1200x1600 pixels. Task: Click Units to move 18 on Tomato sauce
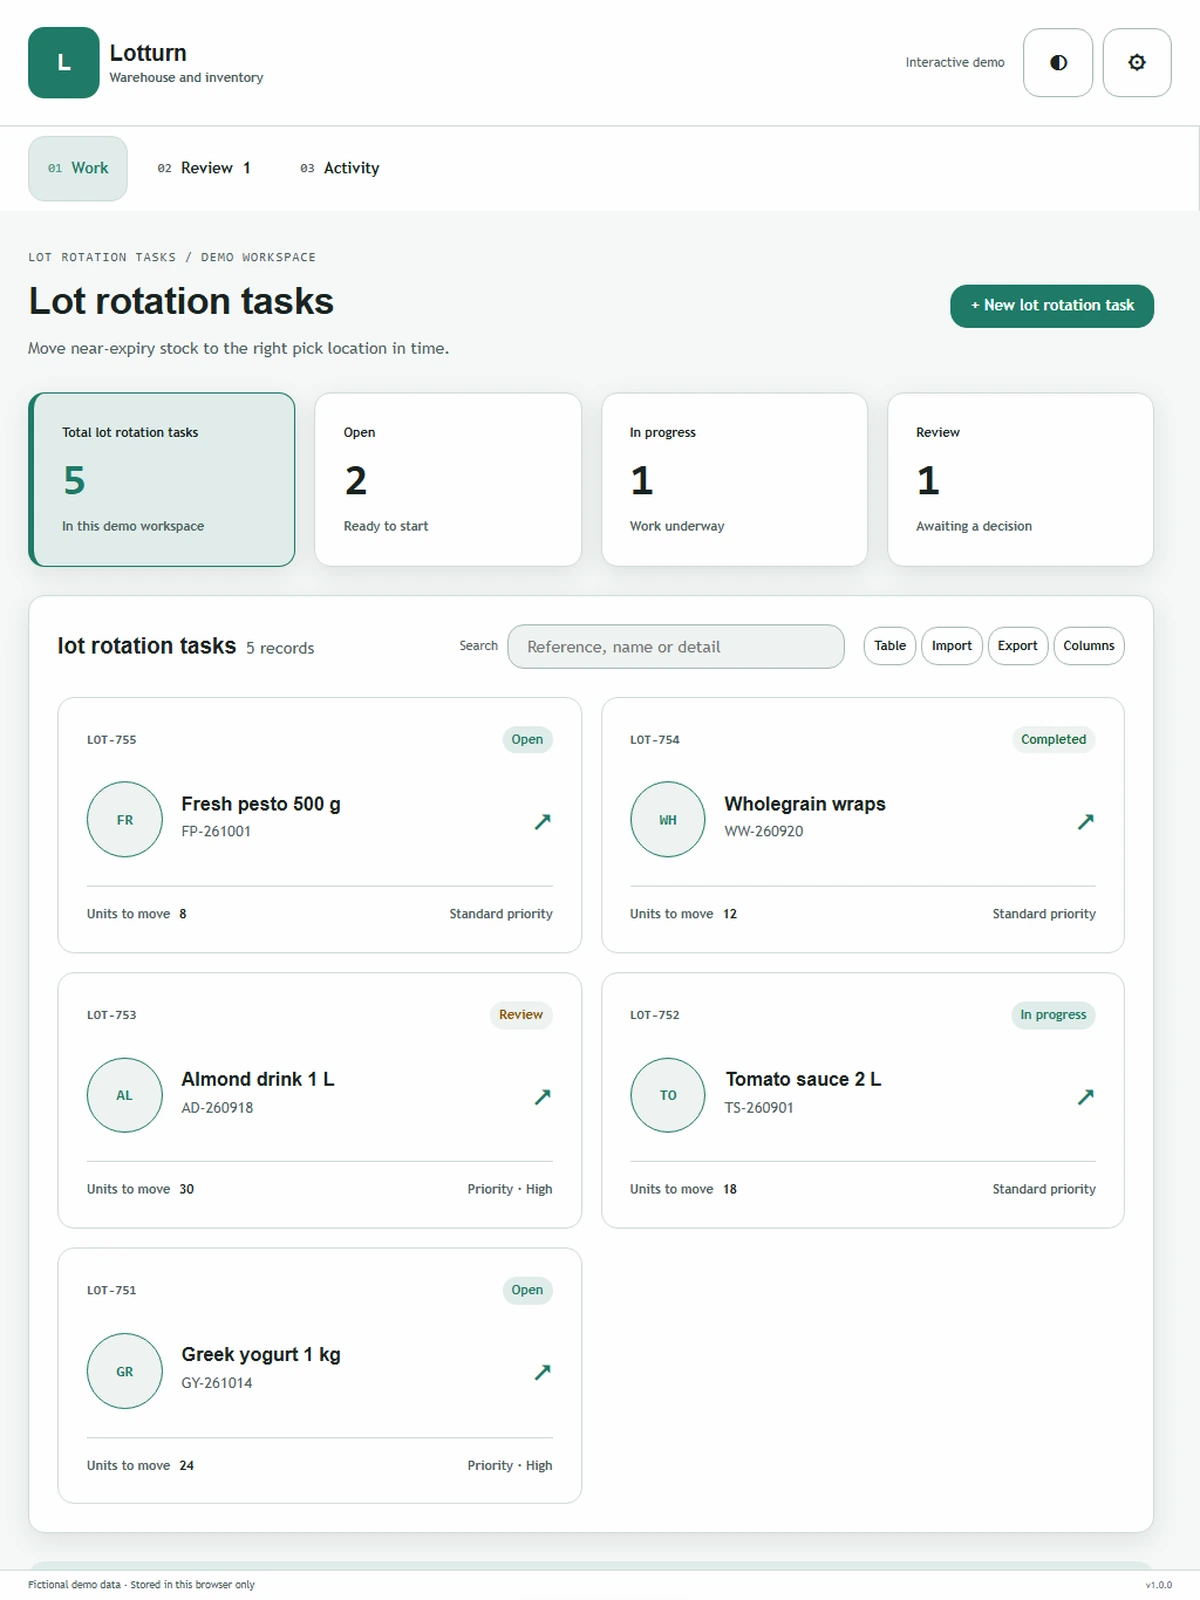pyautogui.click(x=683, y=1189)
